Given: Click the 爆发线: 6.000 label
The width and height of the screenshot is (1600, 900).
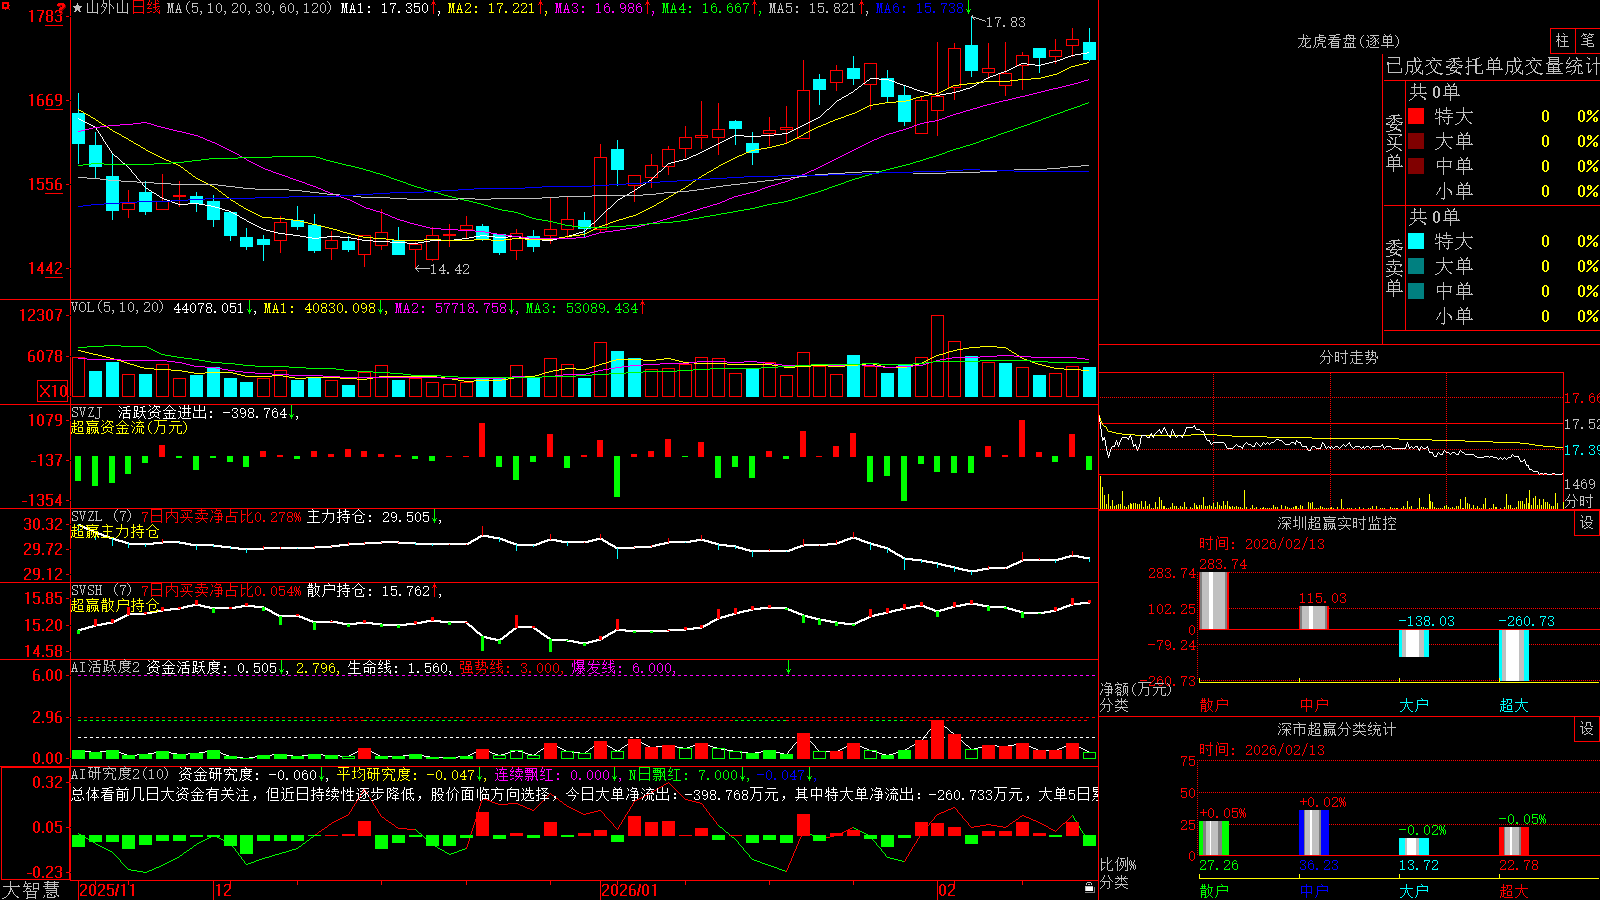Looking at the screenshot, I should [623, 668].
